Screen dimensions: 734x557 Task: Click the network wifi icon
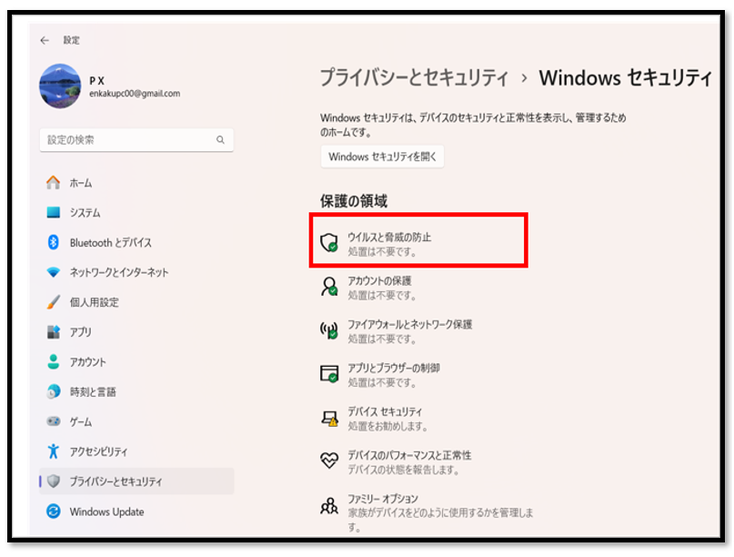pos(53,272)
